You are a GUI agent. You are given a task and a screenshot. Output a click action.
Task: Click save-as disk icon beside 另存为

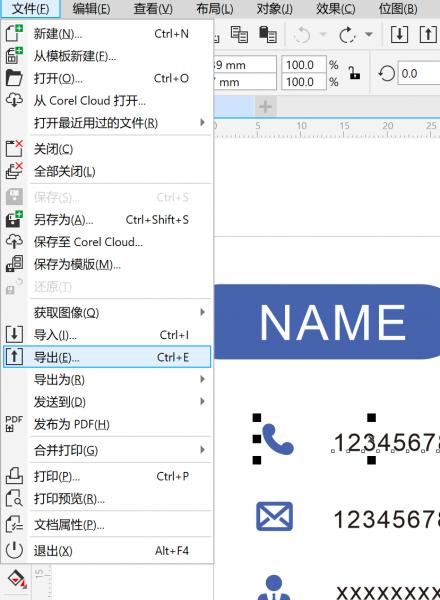[x=14, y=219]
